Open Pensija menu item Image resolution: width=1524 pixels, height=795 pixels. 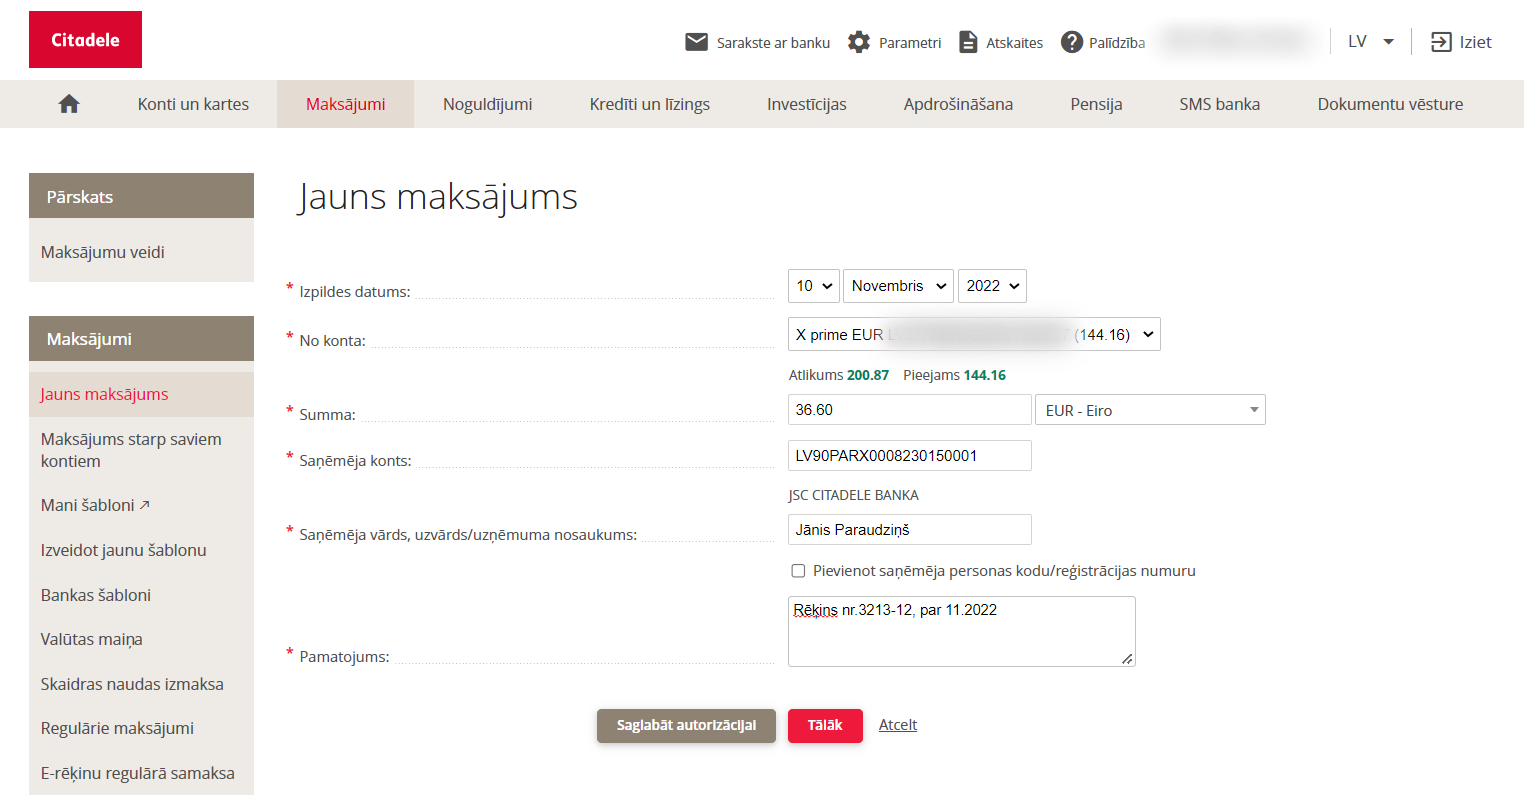tap(1096, 104)
